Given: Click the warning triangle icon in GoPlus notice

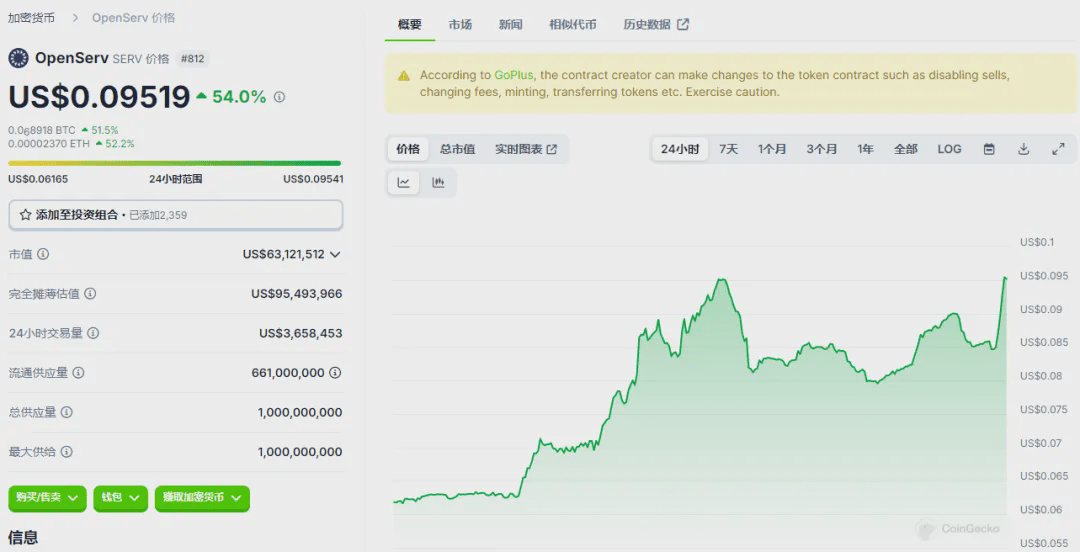Looking at the screenshot, I should tap(404, 76).
